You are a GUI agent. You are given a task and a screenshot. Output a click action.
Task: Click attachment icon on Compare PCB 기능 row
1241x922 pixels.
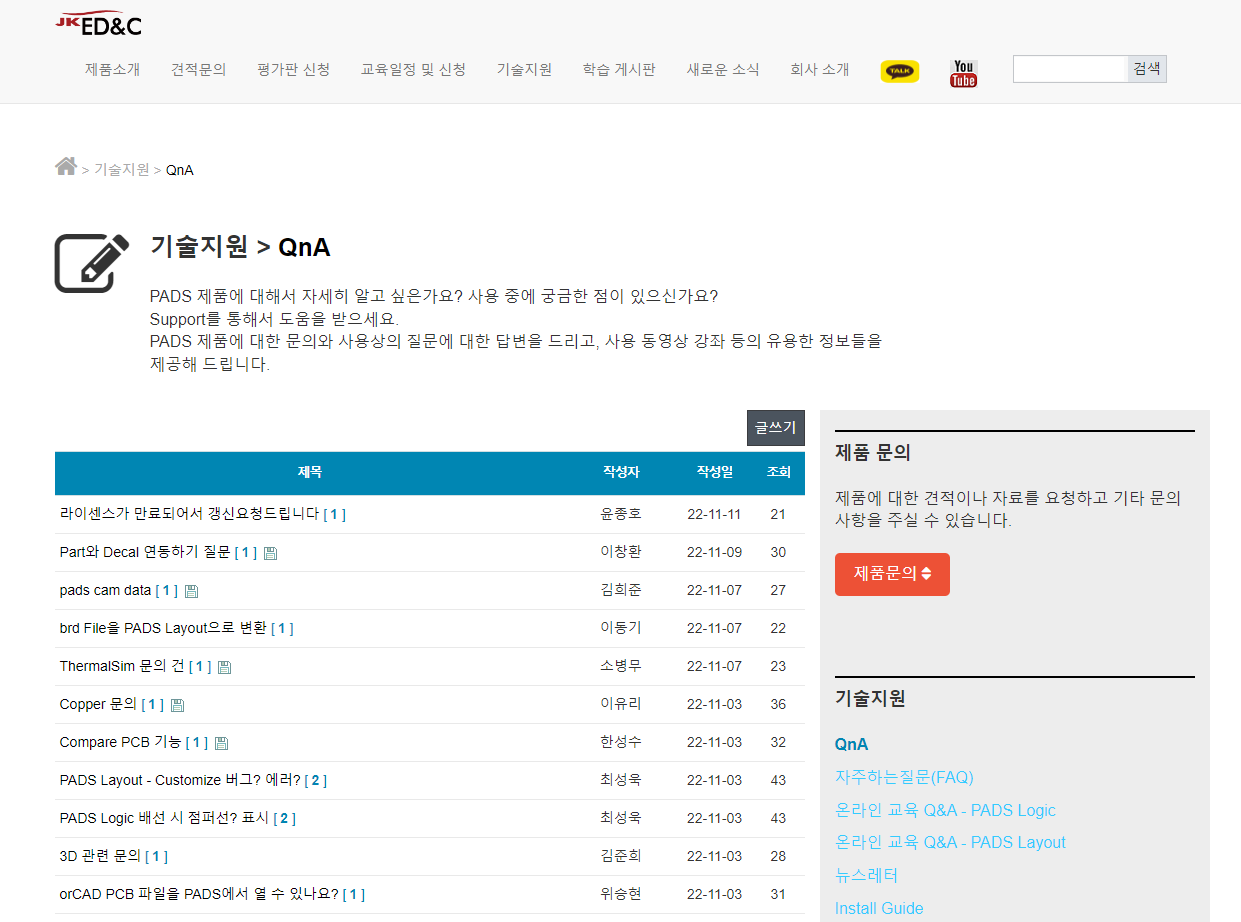point(221,743)
